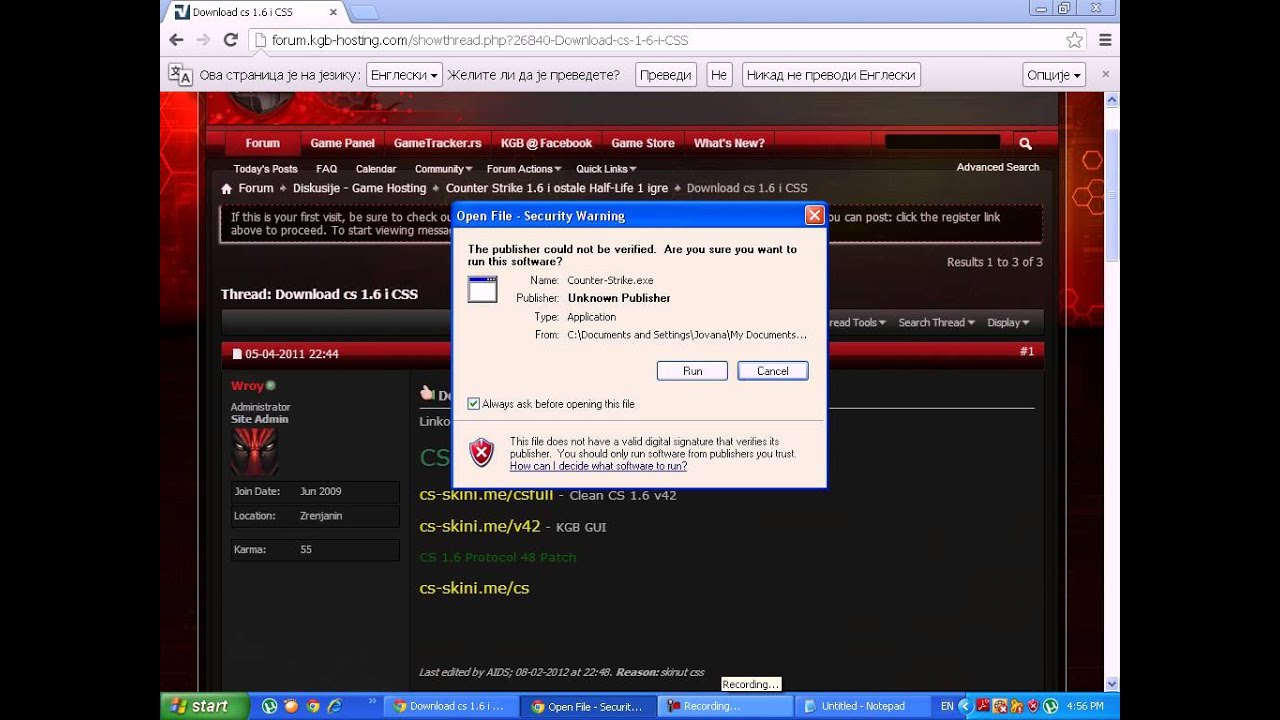The image size is (1280, 720).
Task: Open 'How can I decide what software to run?' link
Action: [x=598, y=466]
